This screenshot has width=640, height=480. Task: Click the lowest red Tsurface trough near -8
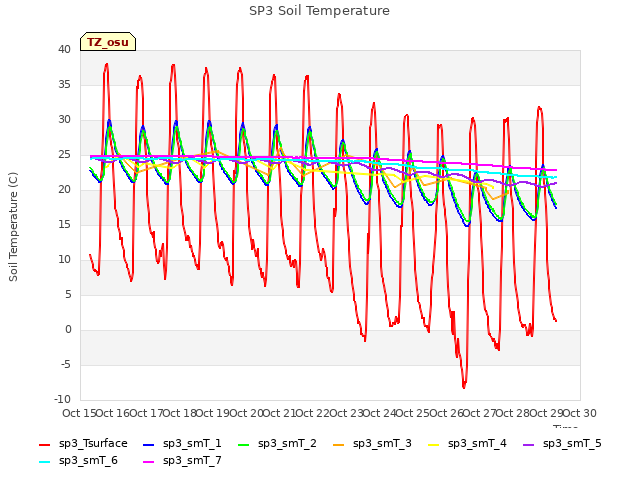point(464,386)
